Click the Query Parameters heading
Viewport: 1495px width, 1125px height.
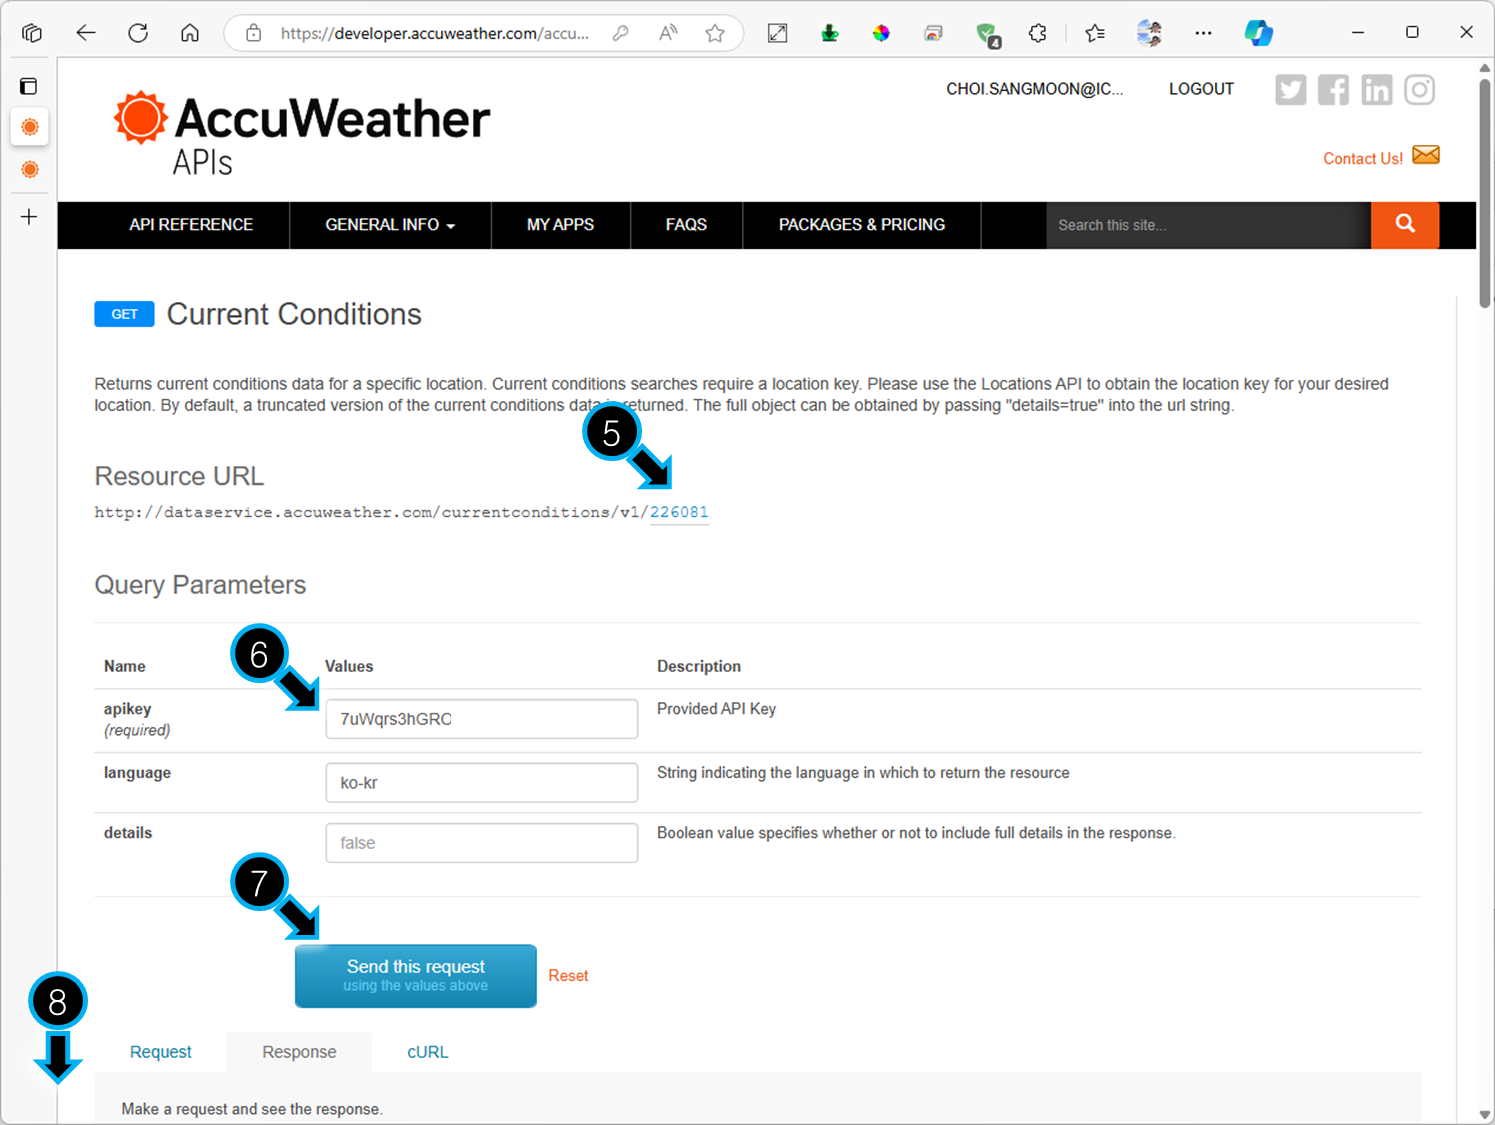click(200, 585)
